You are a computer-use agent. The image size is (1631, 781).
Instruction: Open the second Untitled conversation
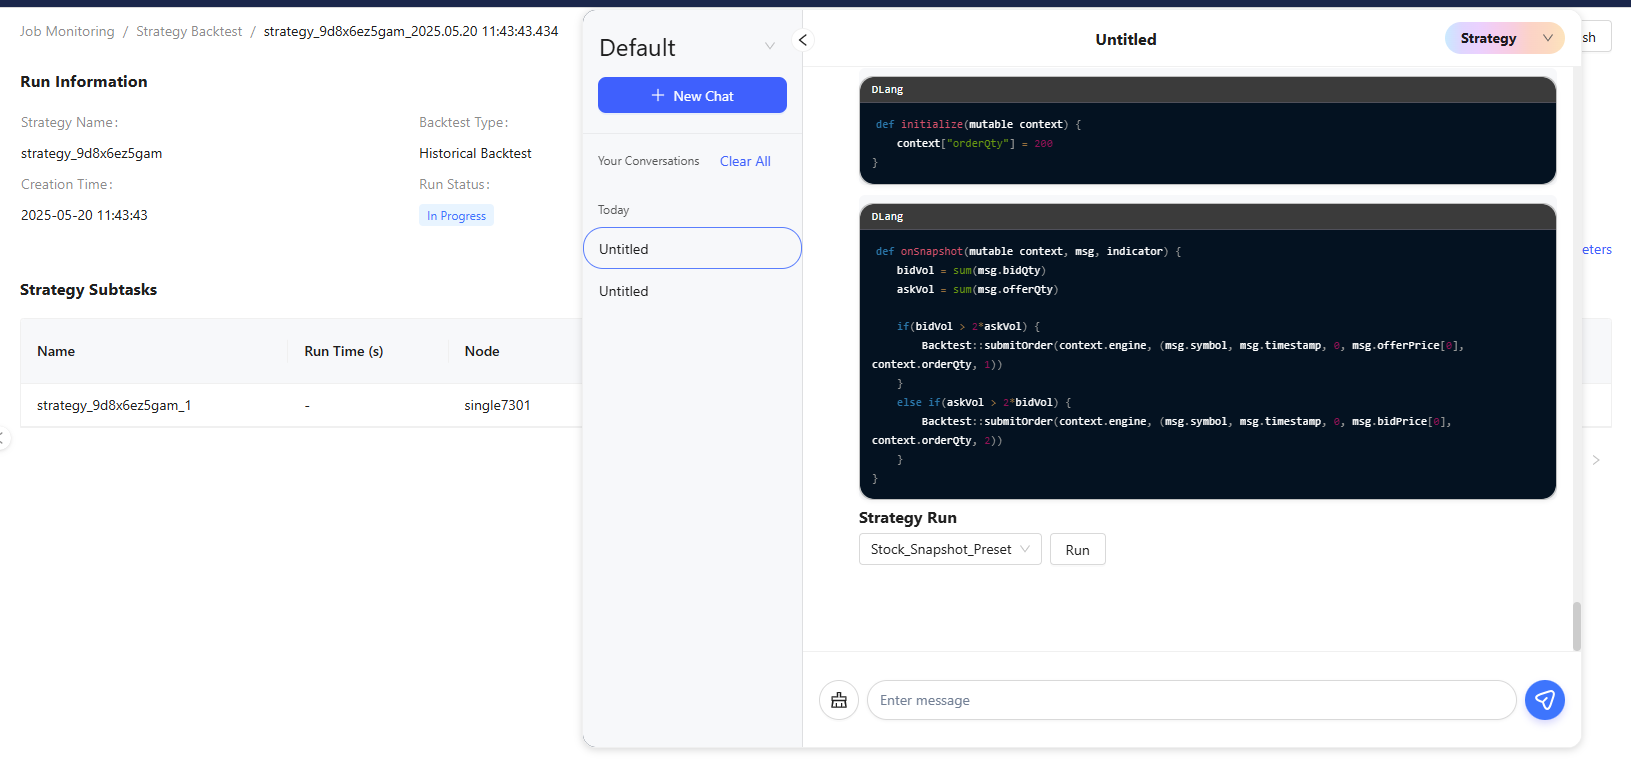pos(692,291)
